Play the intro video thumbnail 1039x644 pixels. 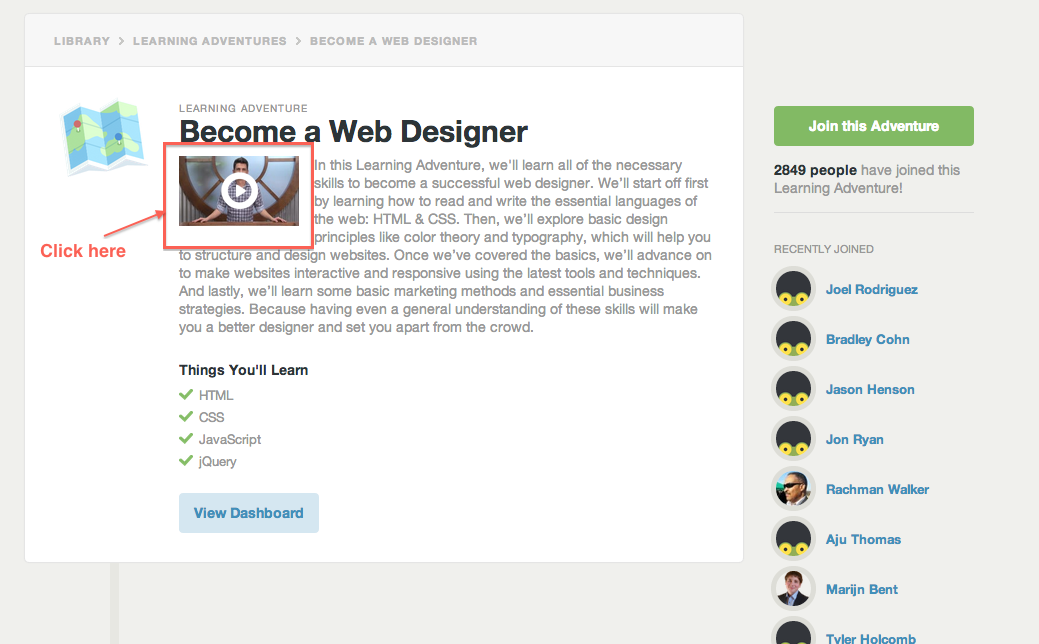(239, 190)
